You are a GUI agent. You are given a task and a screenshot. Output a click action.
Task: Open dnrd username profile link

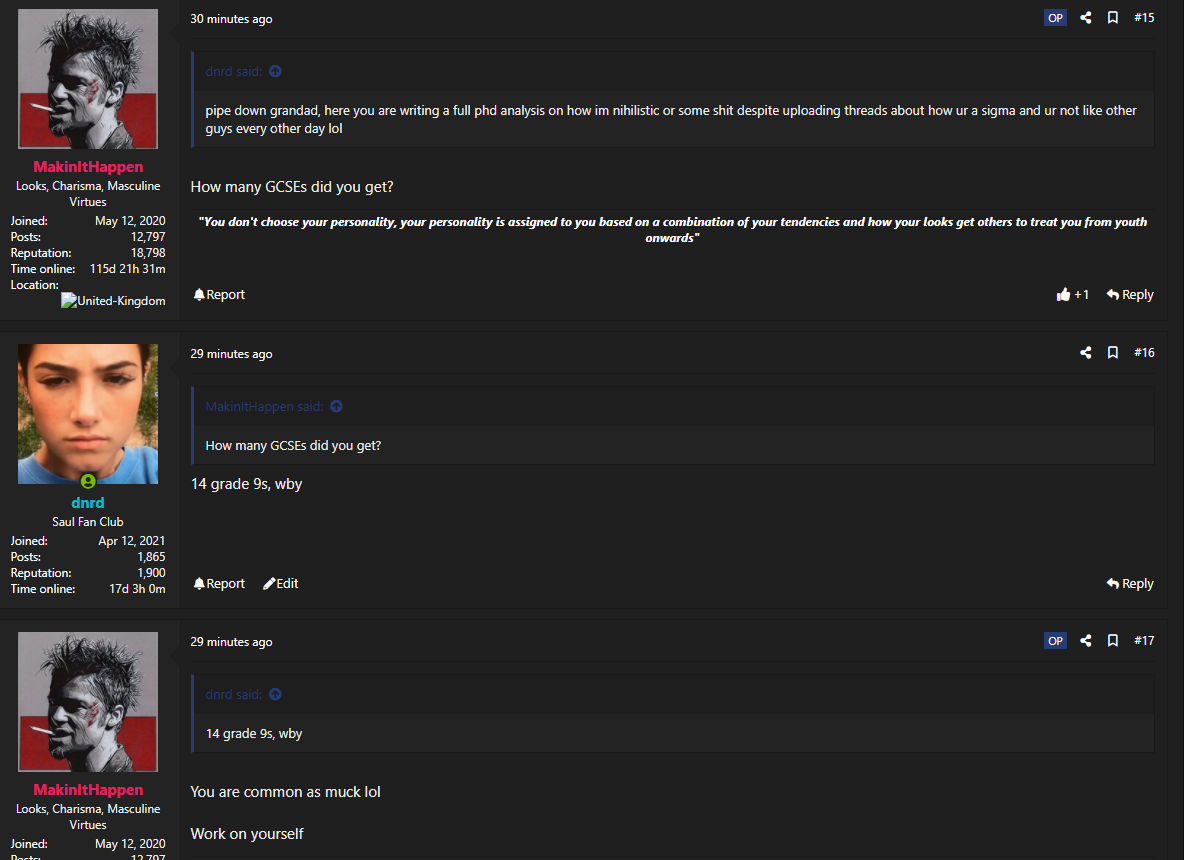(x=88, y=503)
